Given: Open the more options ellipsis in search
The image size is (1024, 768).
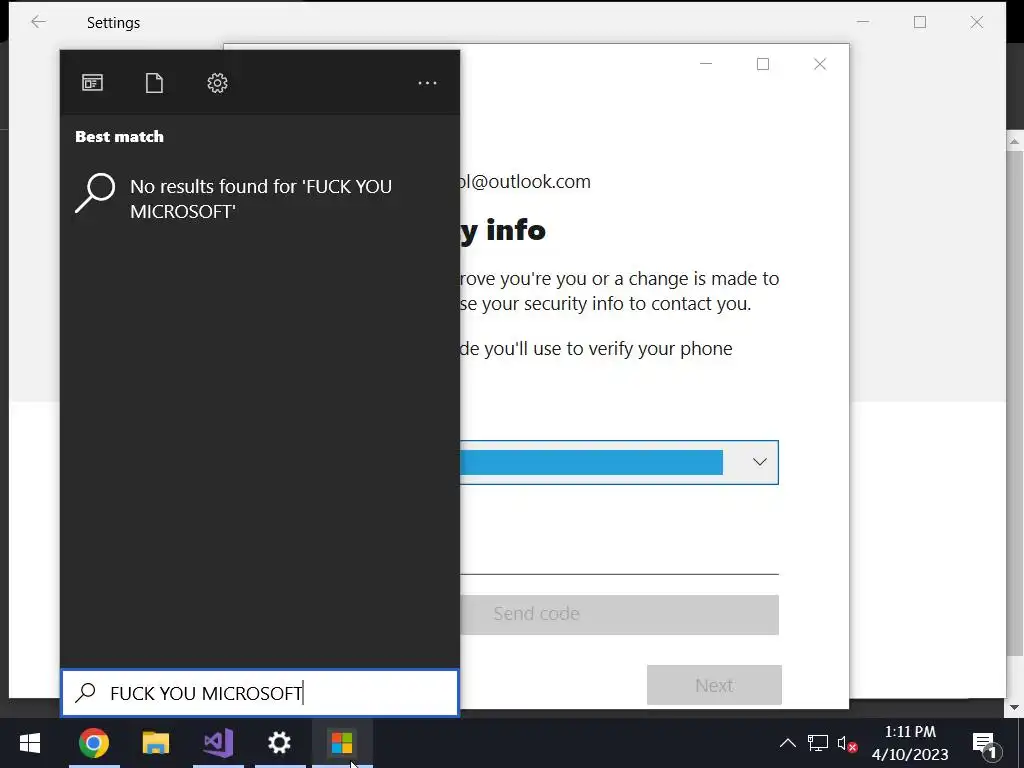Looking at the screenshot, I should coord(427,83).
